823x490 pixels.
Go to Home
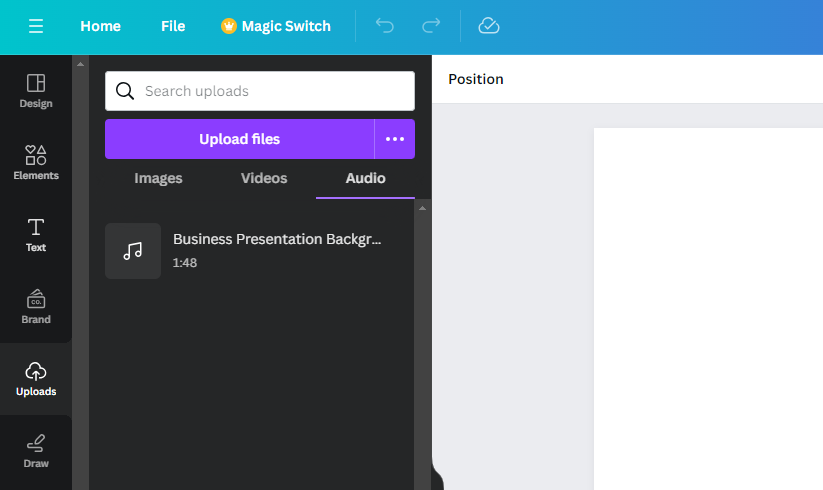(100, 26)
